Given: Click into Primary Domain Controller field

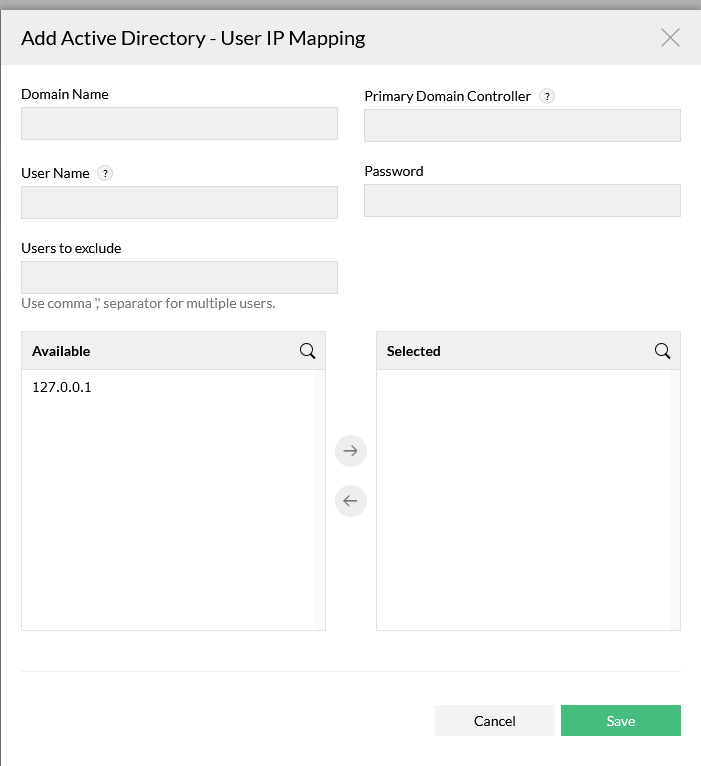Looking at the screenshot, I should point(522,126).
